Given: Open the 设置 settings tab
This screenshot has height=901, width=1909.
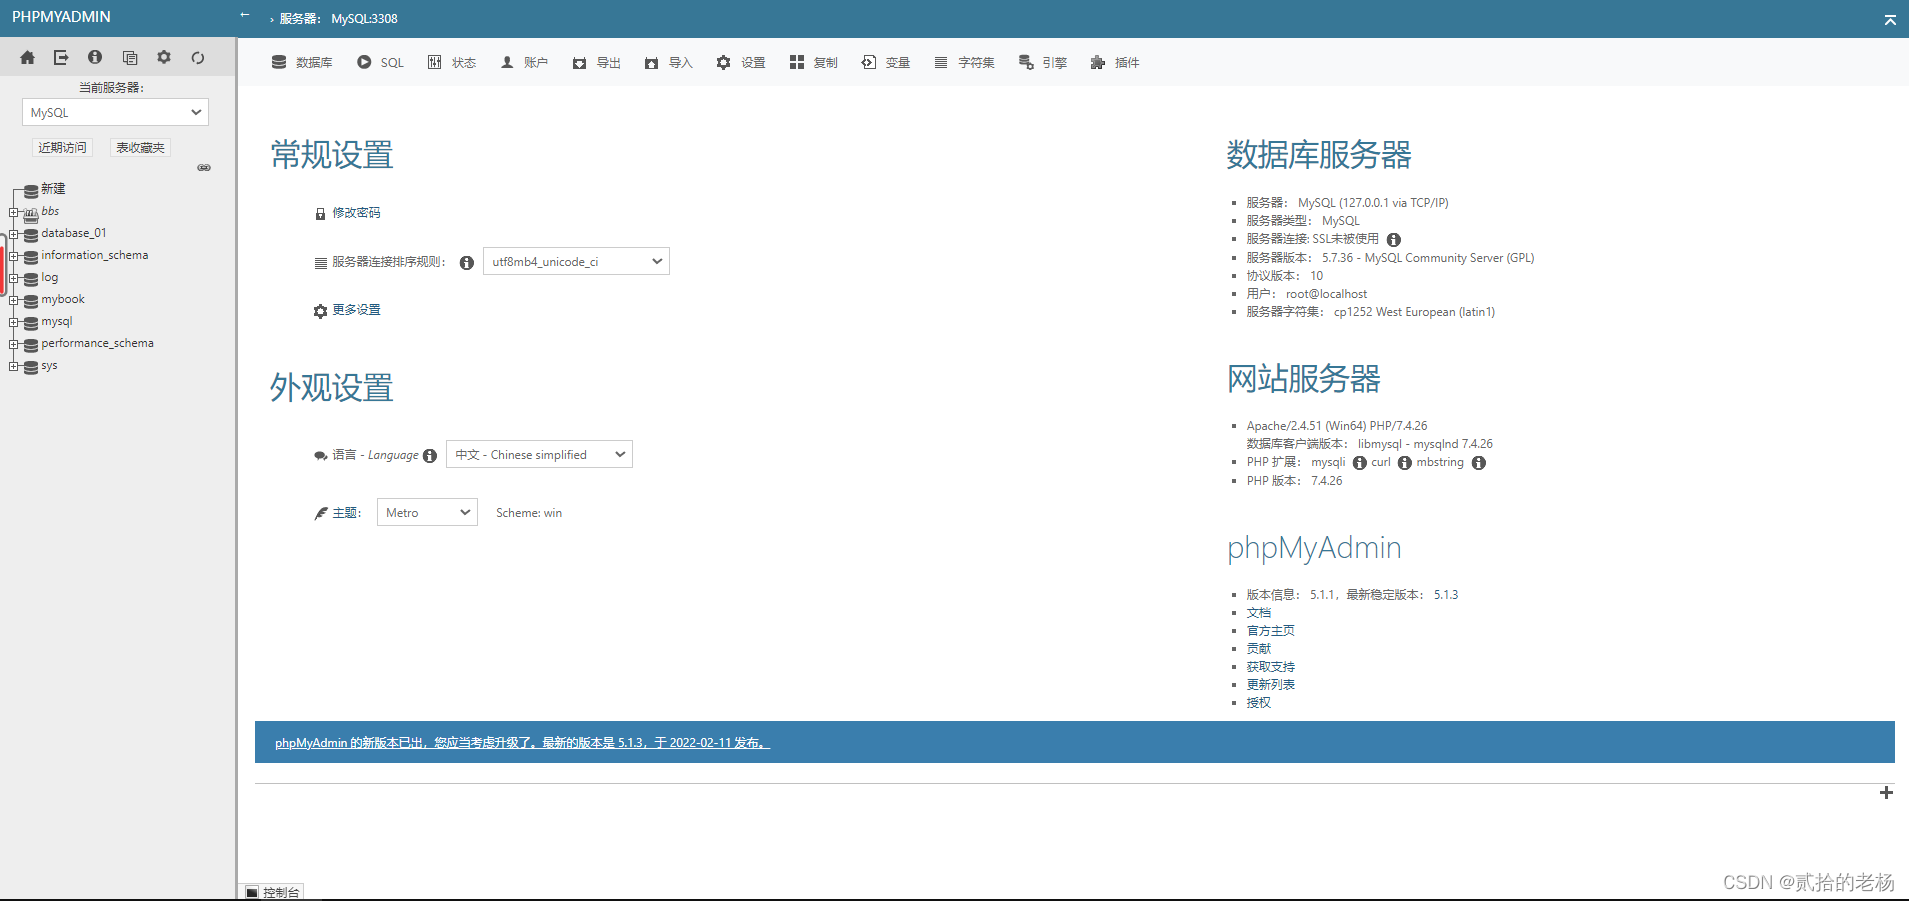Looking at the screenshot, I should pyautogui.click(x=741, y=63).
